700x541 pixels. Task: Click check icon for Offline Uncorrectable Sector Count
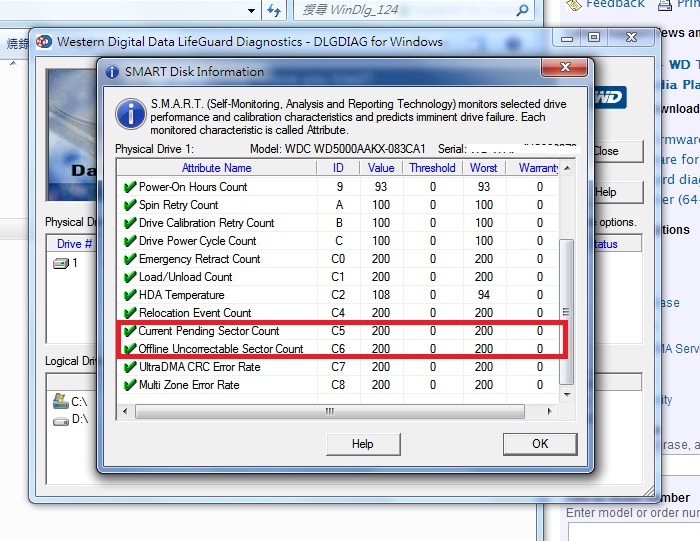tap(129, 349)
